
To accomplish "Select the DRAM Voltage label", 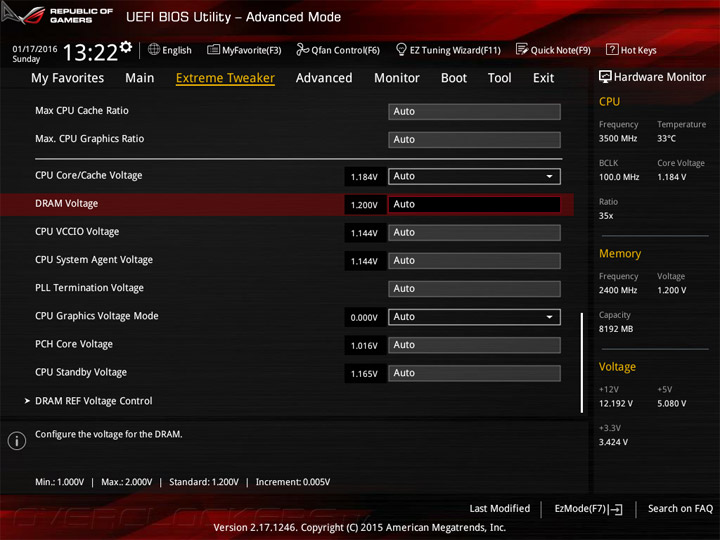I will tap(67, 203).
